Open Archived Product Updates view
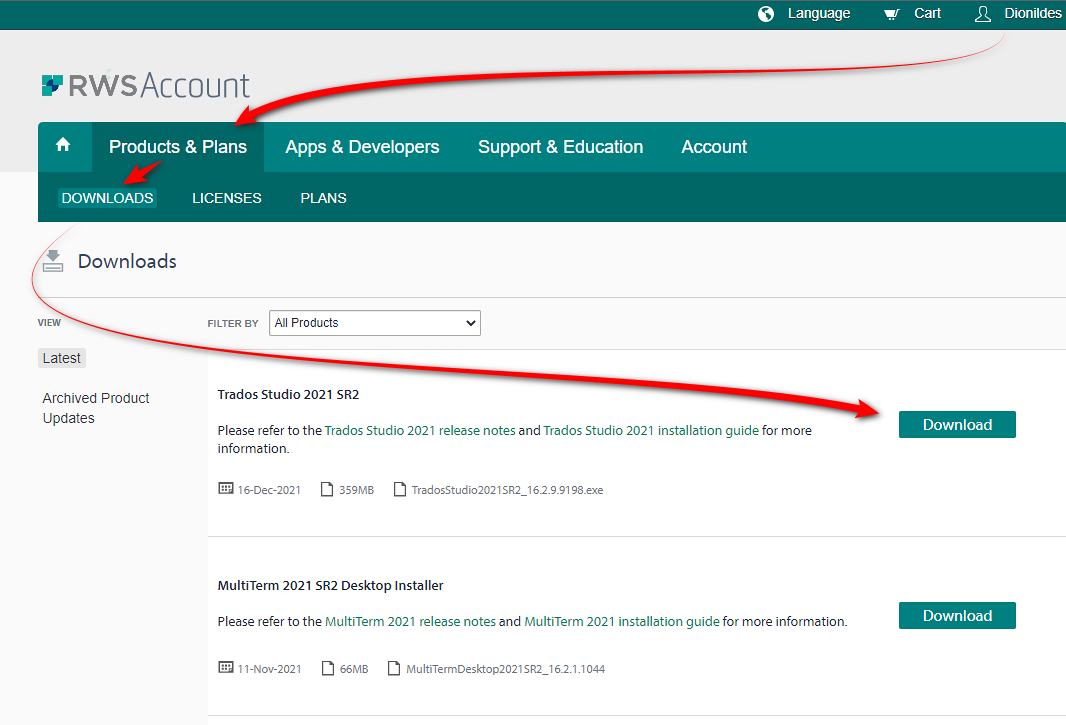This screenshot has height=725, width=1066. tap(95, 408)
